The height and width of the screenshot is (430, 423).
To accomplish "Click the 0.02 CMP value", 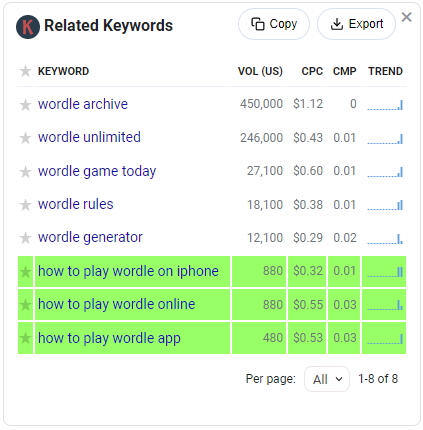I will tap(345, 238).
